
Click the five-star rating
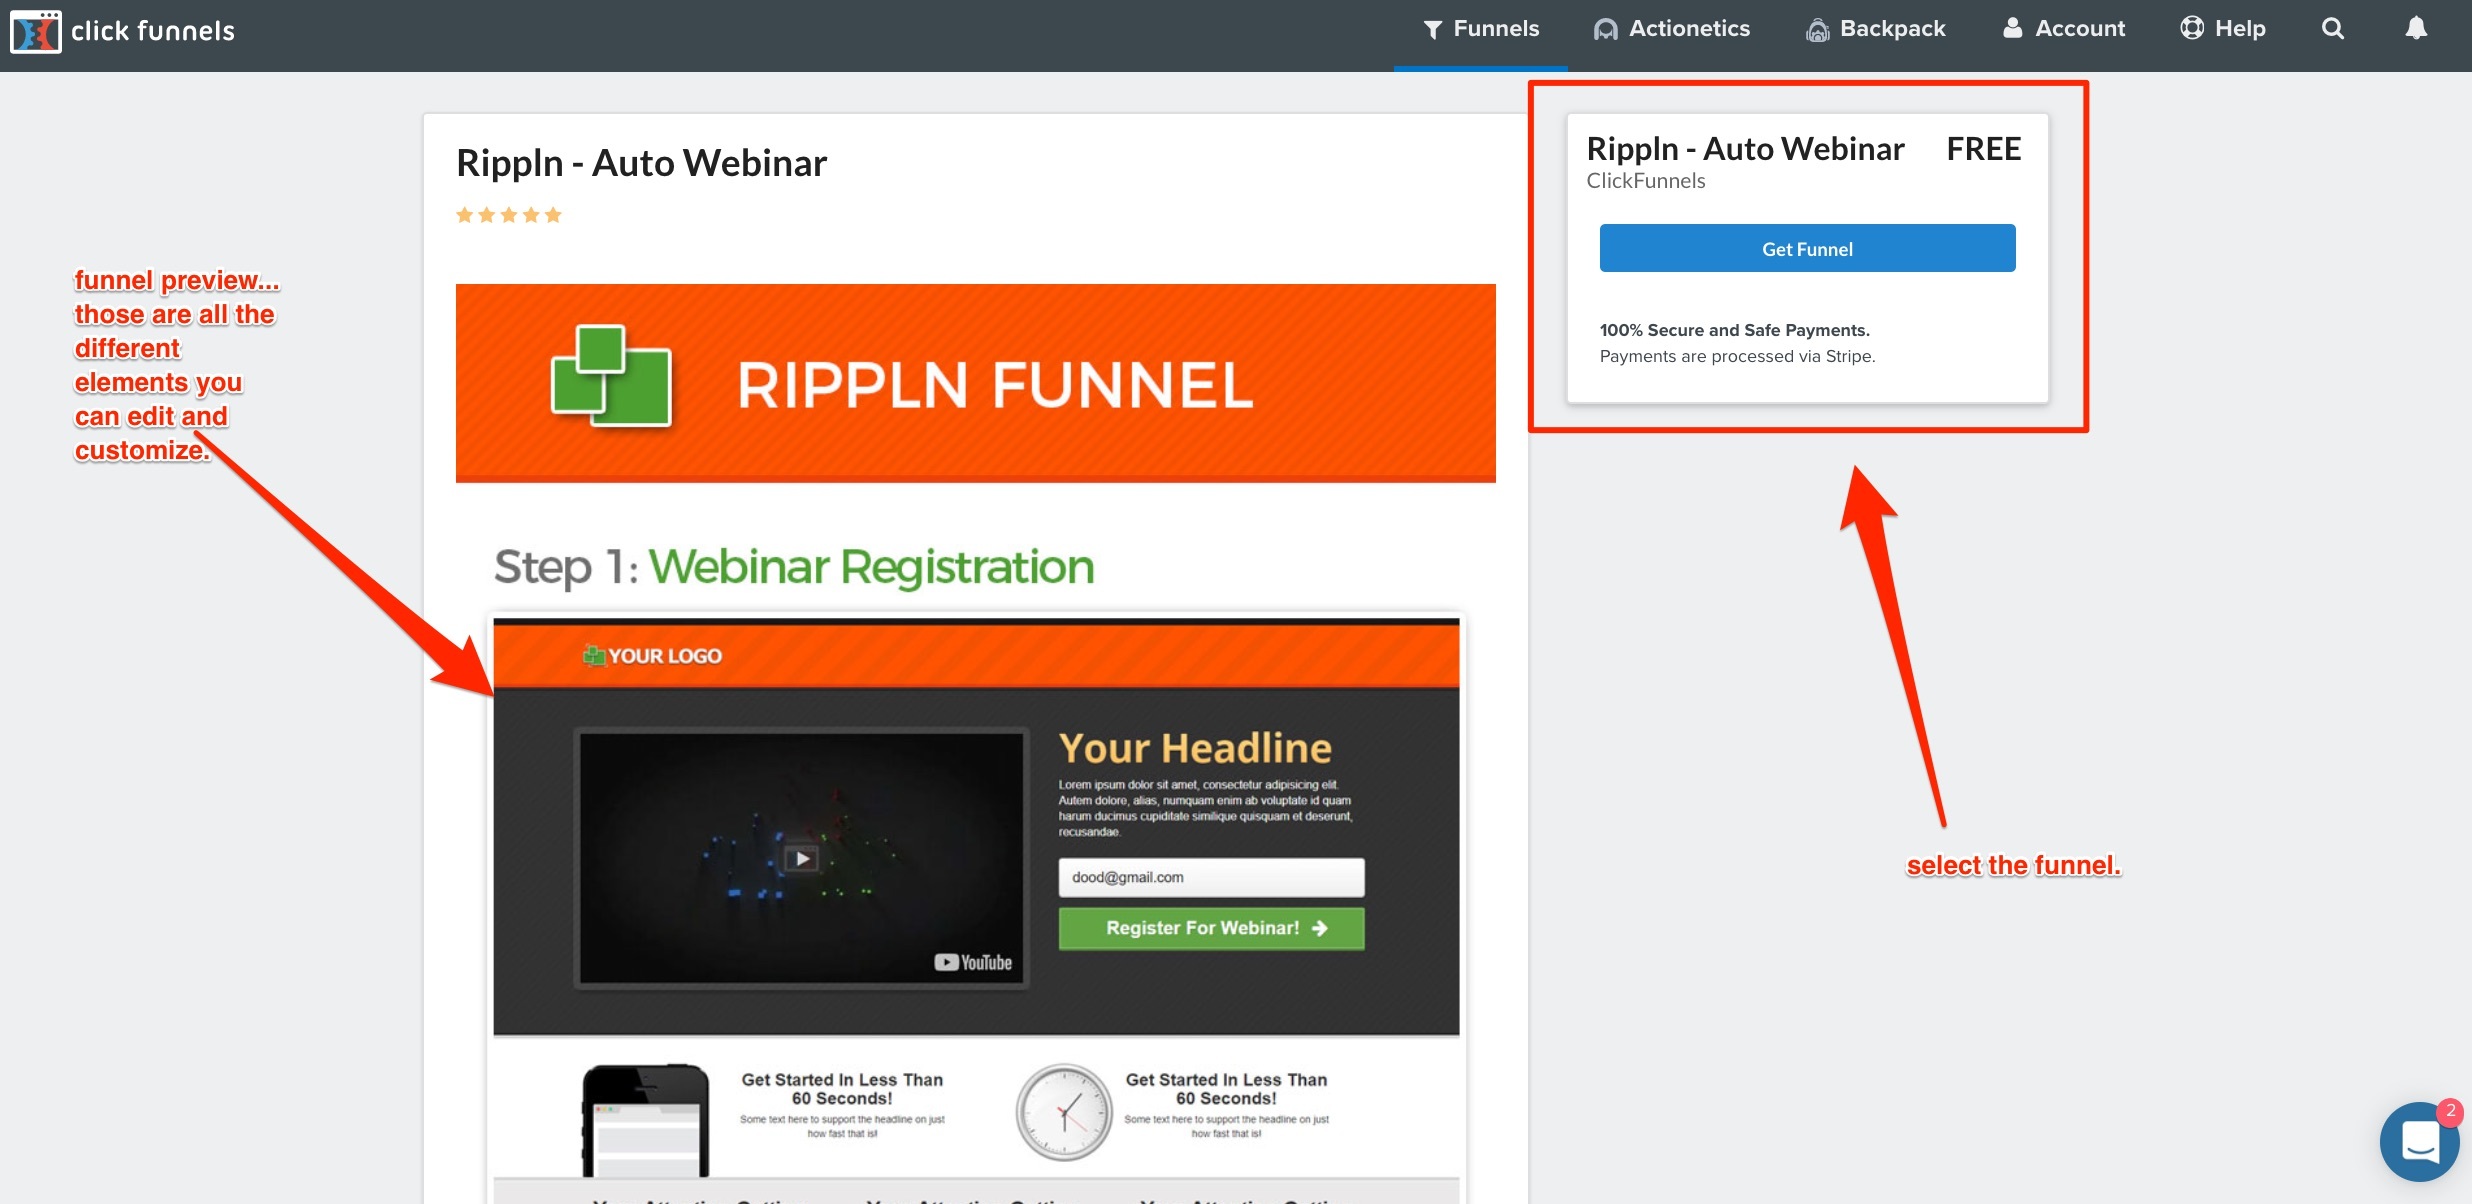coord(509,215)
